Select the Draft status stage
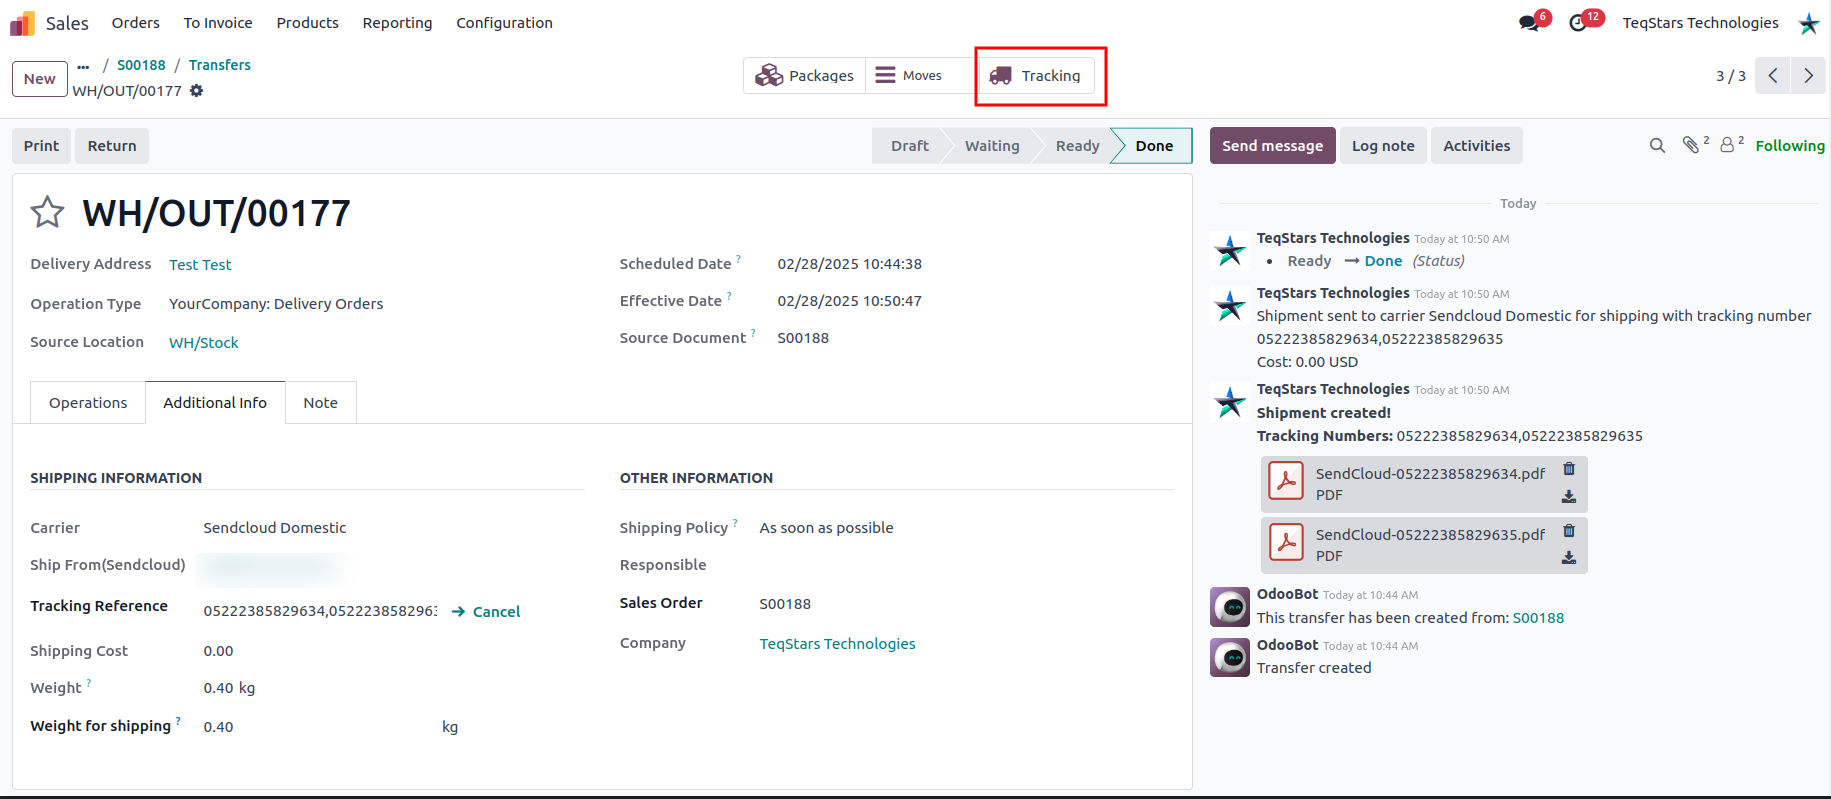This screenshot has width=1831, height=799. (910, 146)
